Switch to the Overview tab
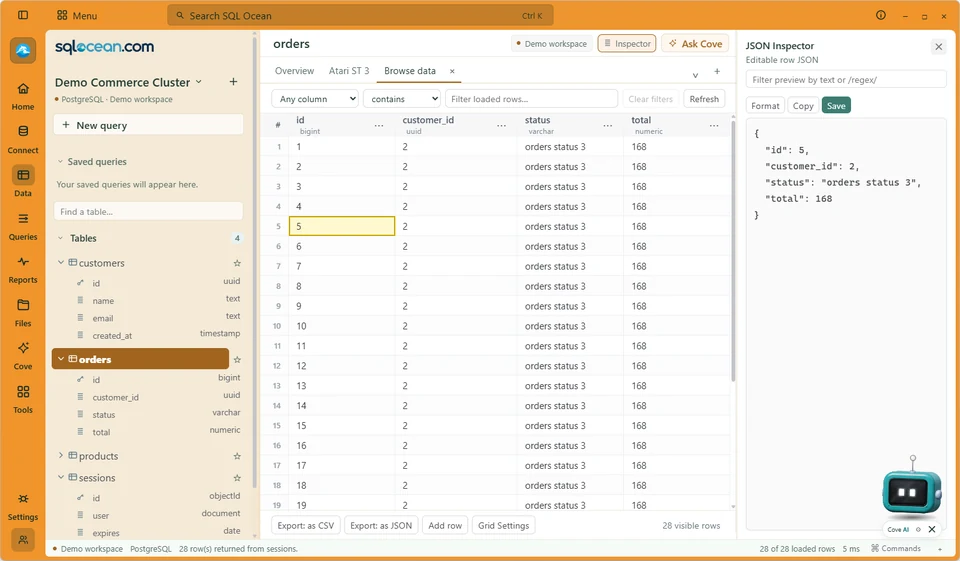The image size is (960, 561). pos(294,71)
